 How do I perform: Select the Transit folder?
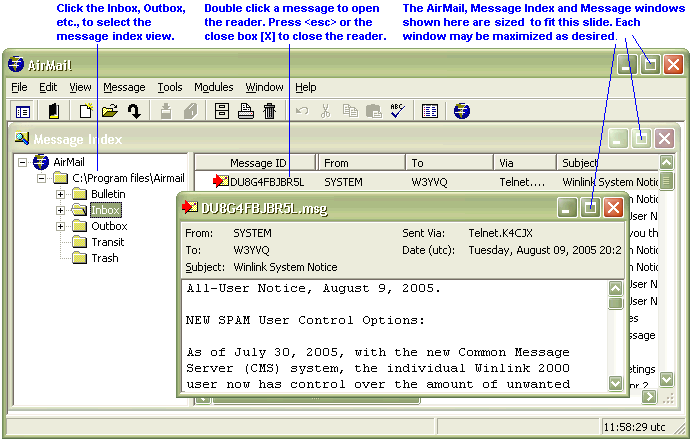(107, 242)
